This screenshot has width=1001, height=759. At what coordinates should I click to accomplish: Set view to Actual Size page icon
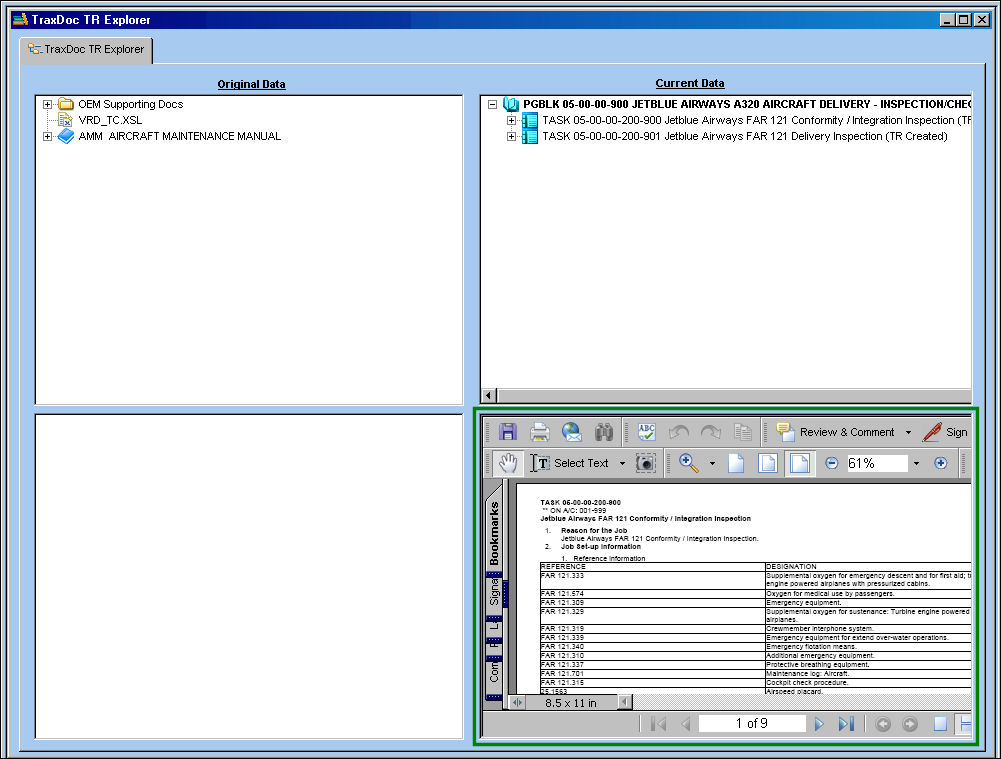click(736, 463)
